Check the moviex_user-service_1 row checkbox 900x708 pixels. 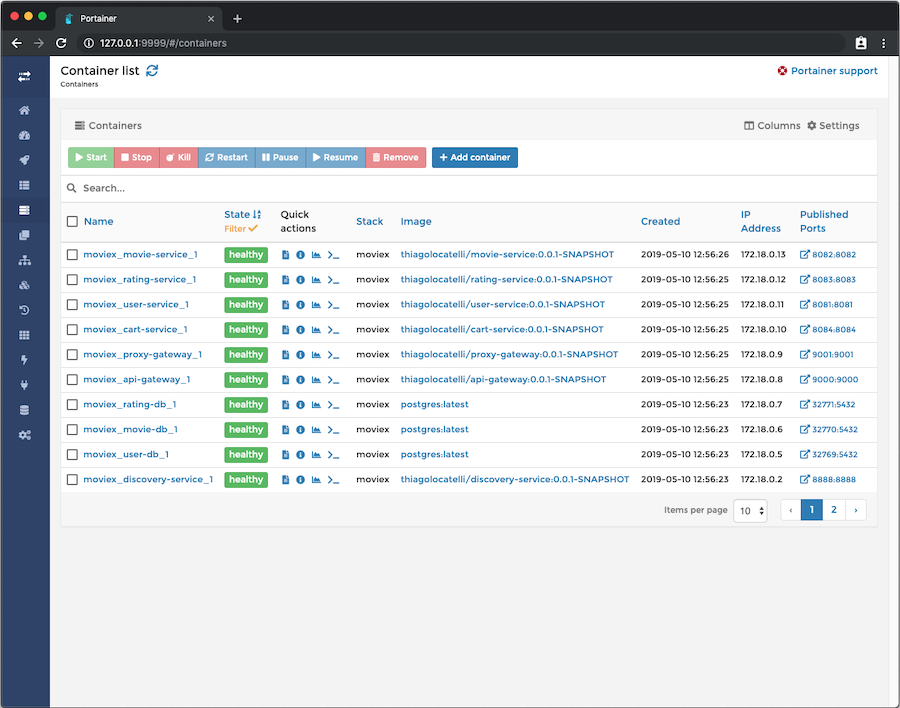coord(72,304)
